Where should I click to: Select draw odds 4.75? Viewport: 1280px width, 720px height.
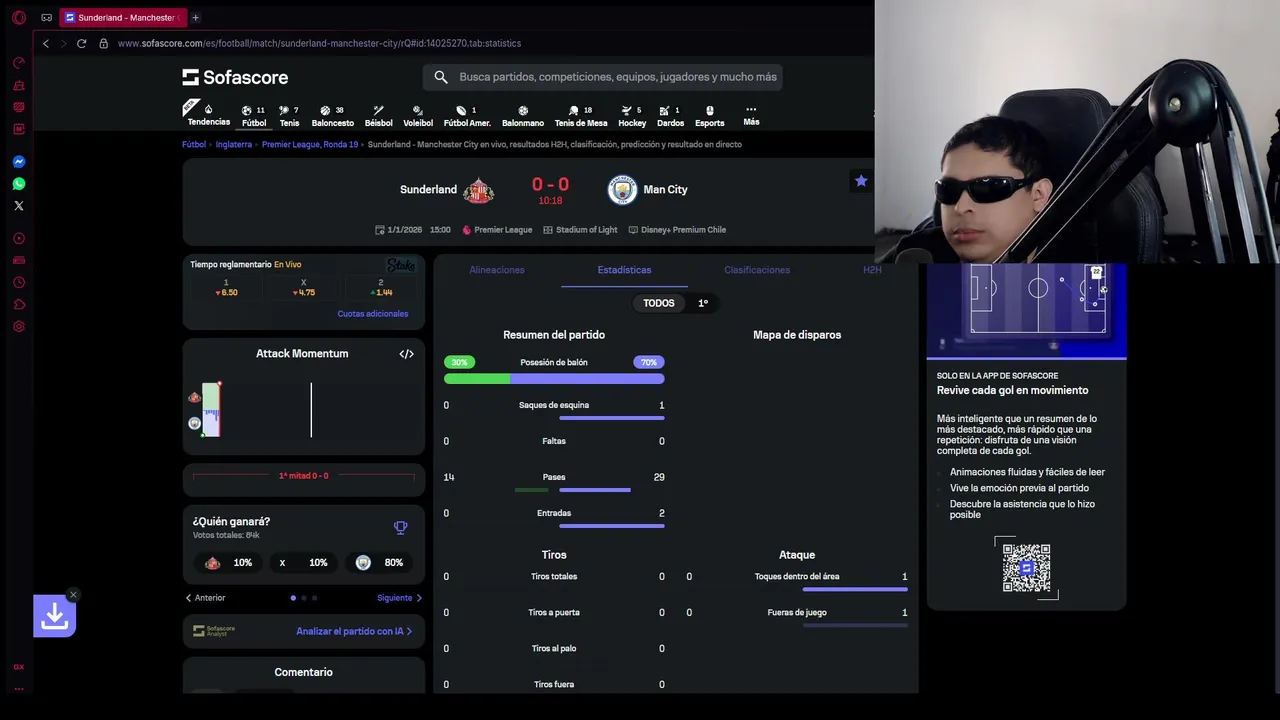coord(304,288)
